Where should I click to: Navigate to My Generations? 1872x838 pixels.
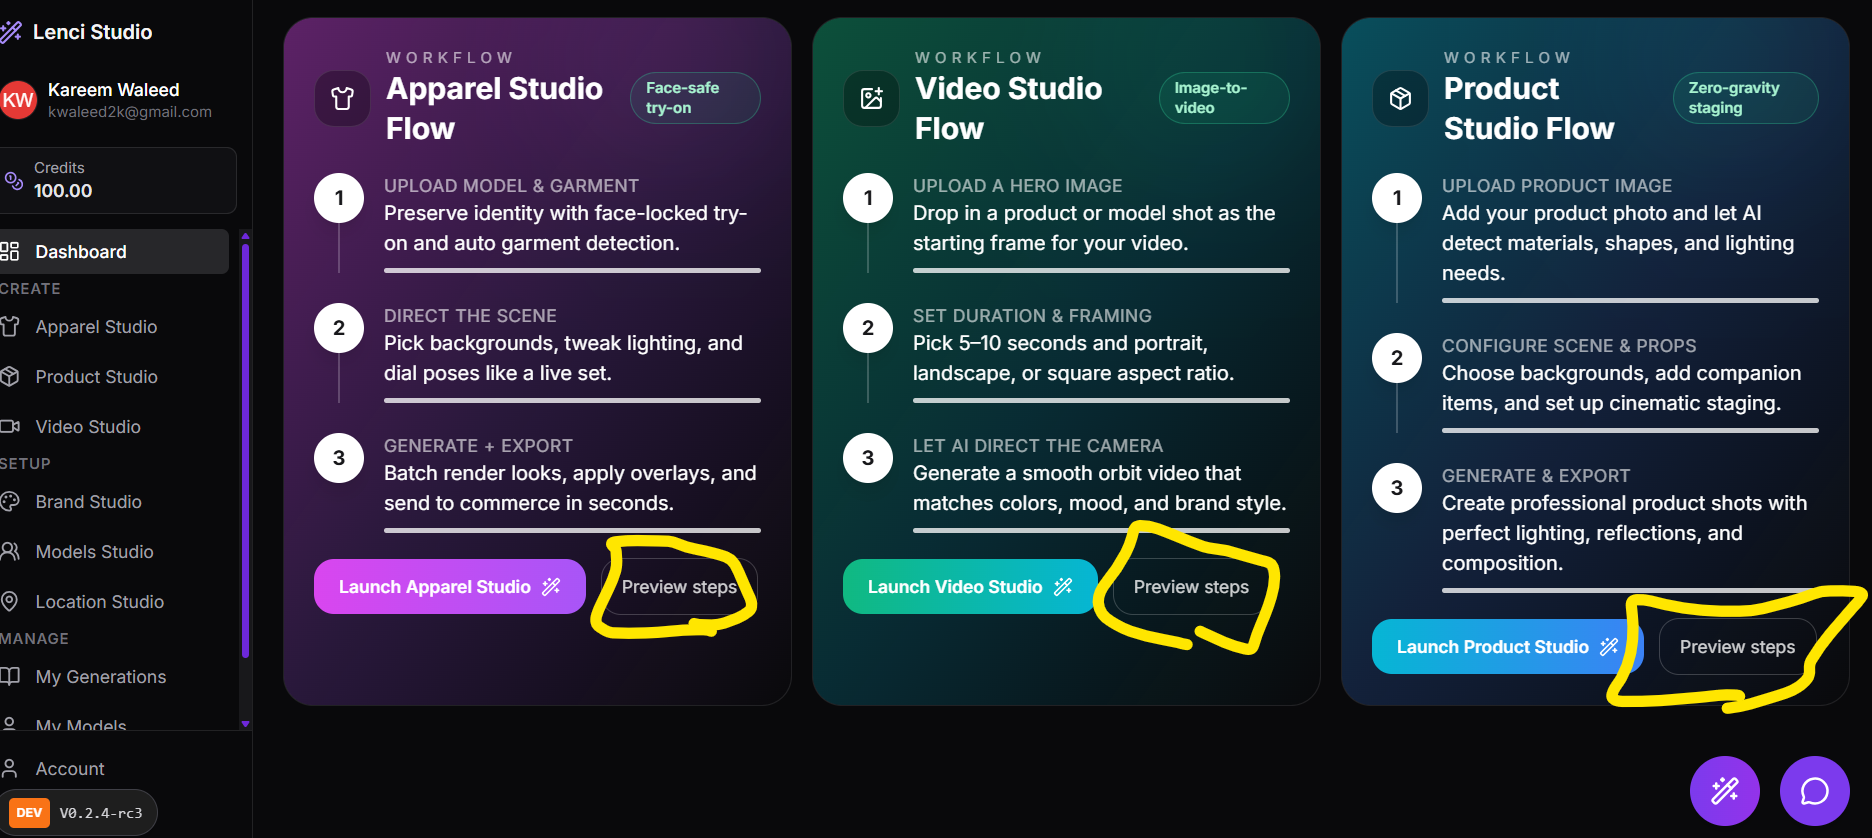100,677
